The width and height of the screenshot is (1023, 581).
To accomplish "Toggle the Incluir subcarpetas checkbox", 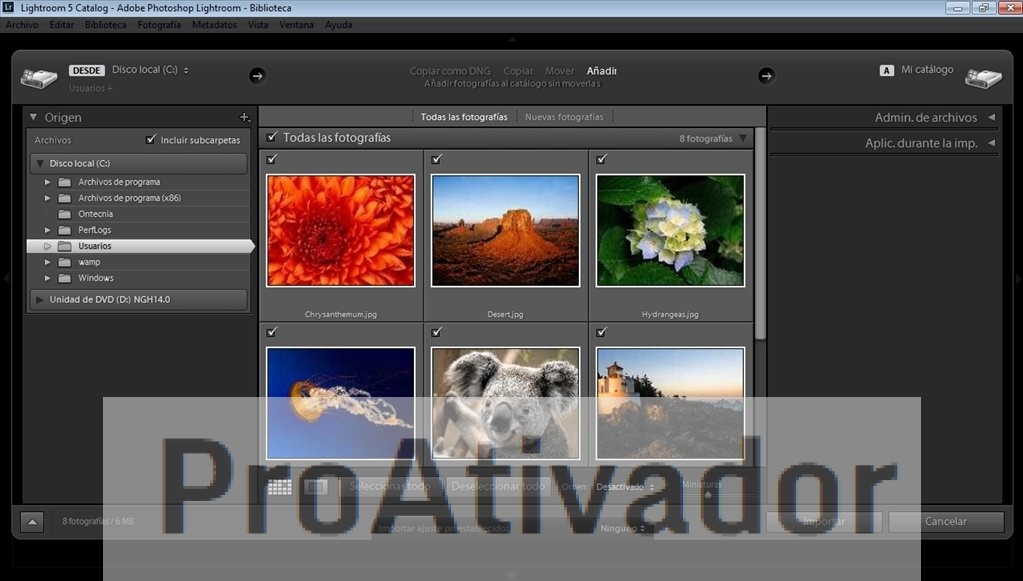I will tap(148, 139).
